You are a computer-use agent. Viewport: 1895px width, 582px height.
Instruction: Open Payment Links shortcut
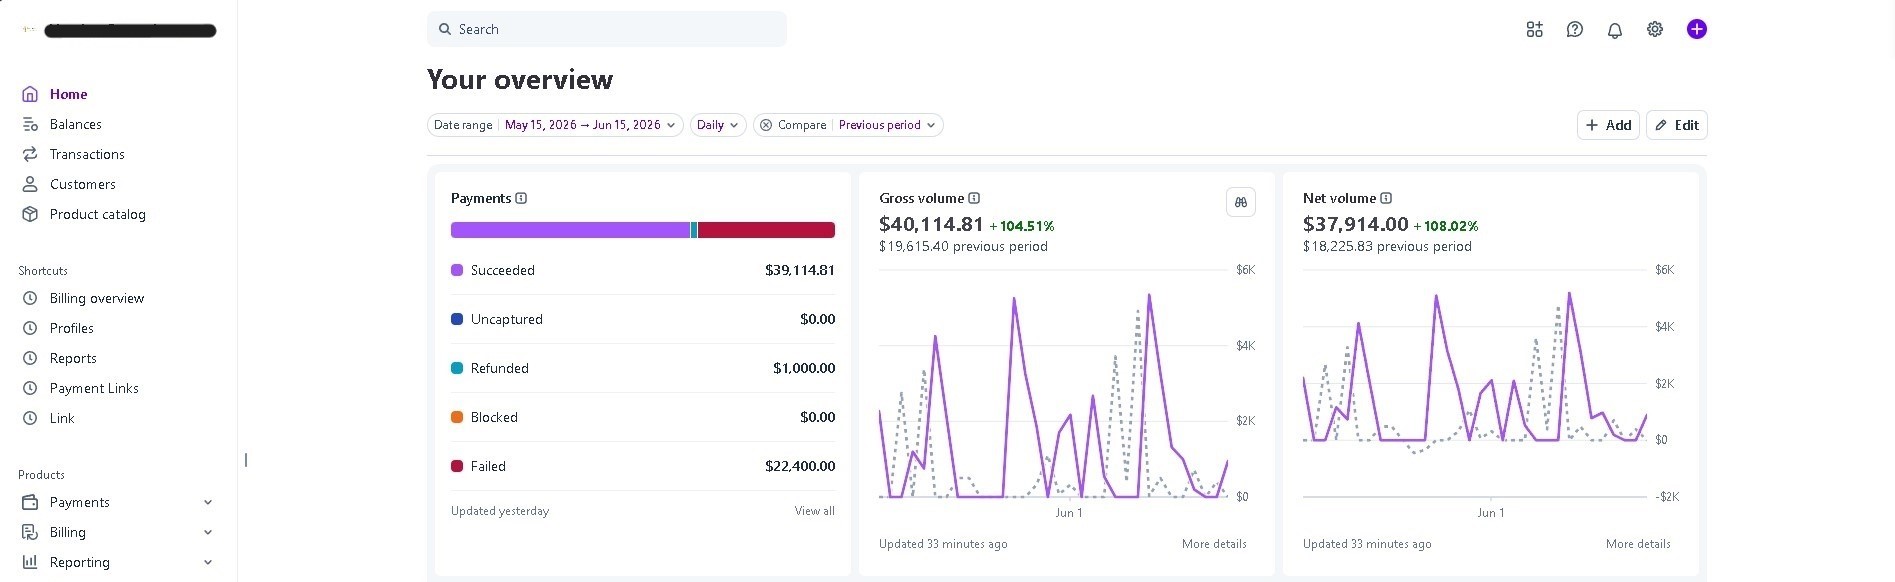(x=94, y=388)
